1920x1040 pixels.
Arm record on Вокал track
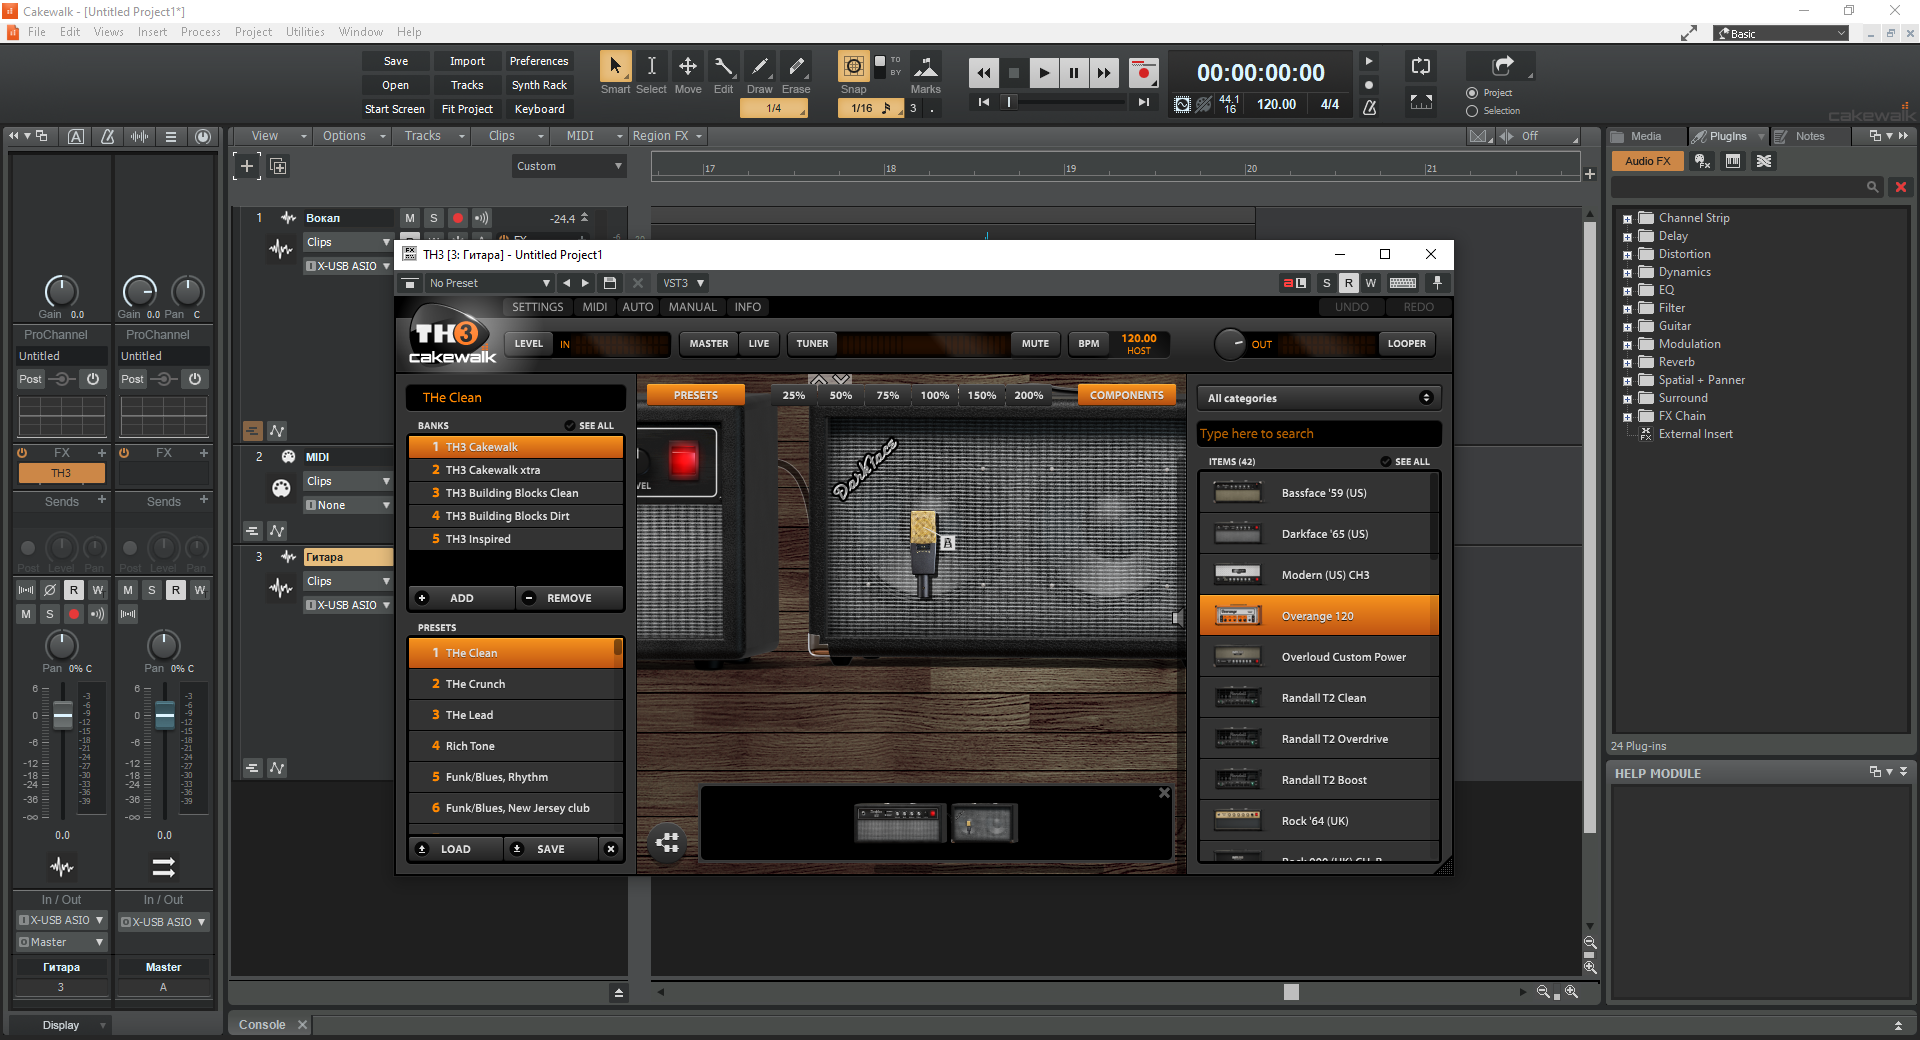[458, 218]
